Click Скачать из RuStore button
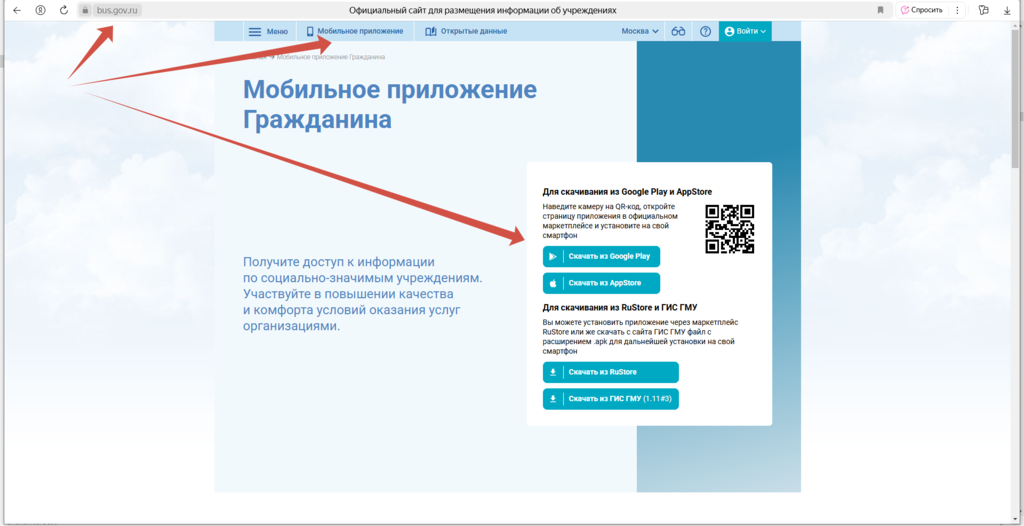 (x=610, y=372)
